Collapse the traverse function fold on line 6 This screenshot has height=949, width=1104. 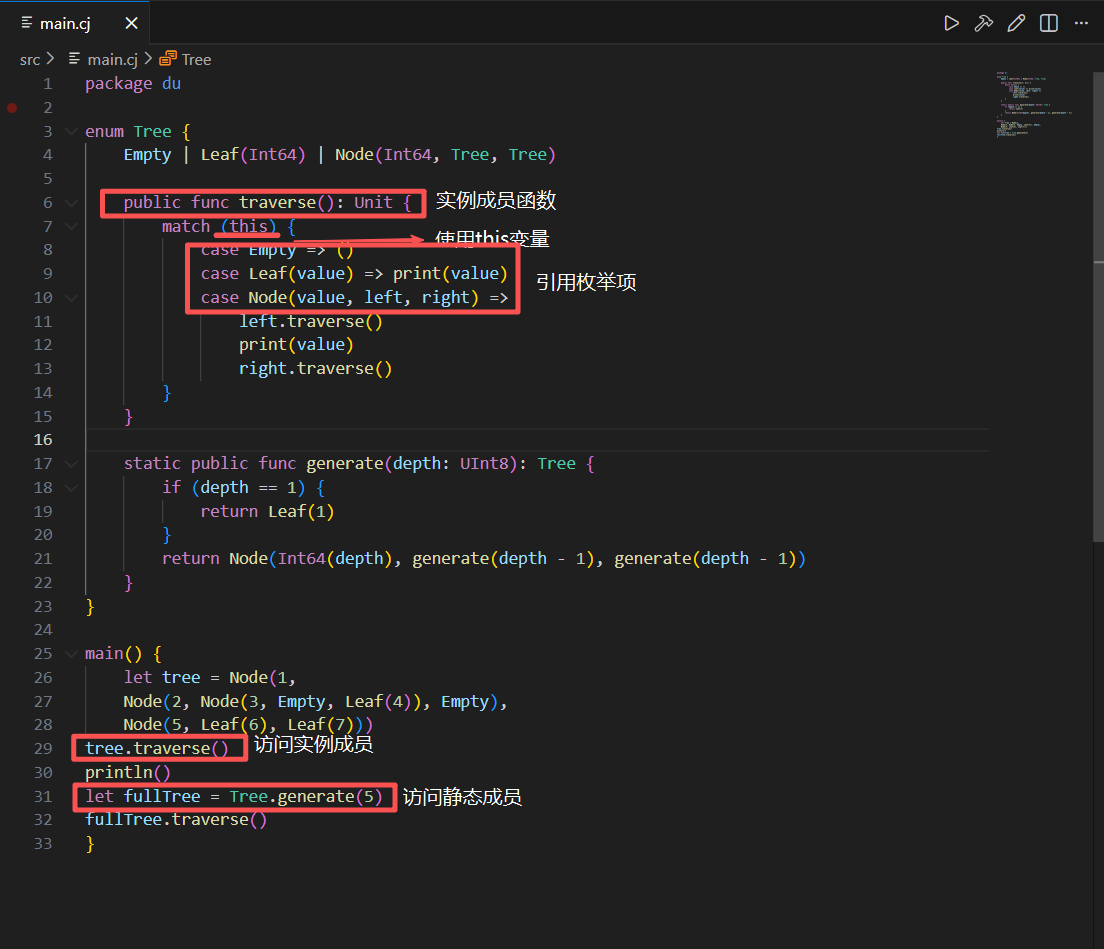coord(71,203)
